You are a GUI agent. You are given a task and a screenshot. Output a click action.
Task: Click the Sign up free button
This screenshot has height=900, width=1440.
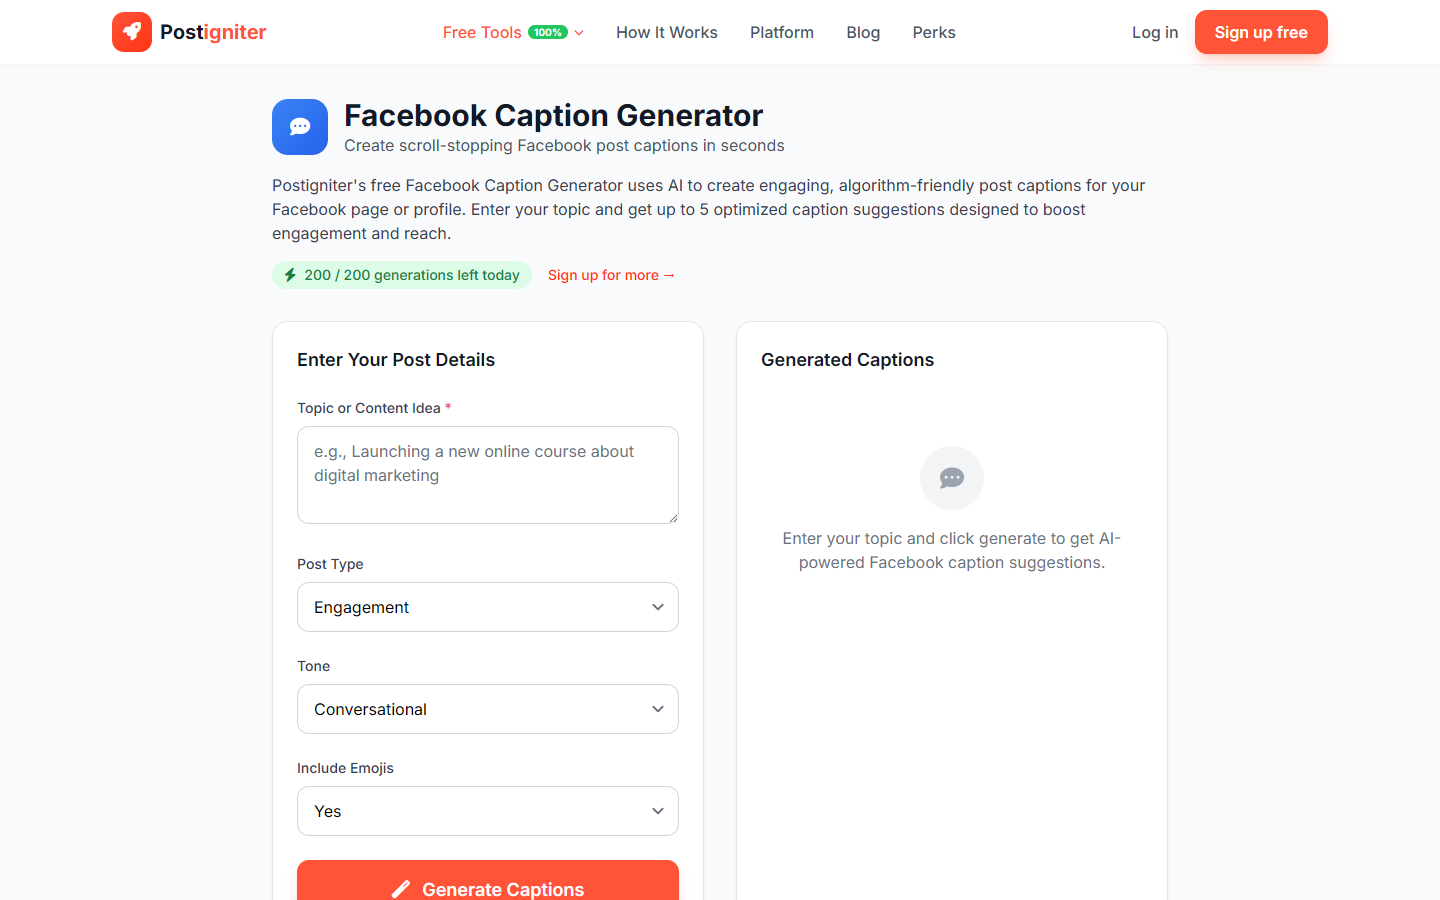coord(1261,32)
